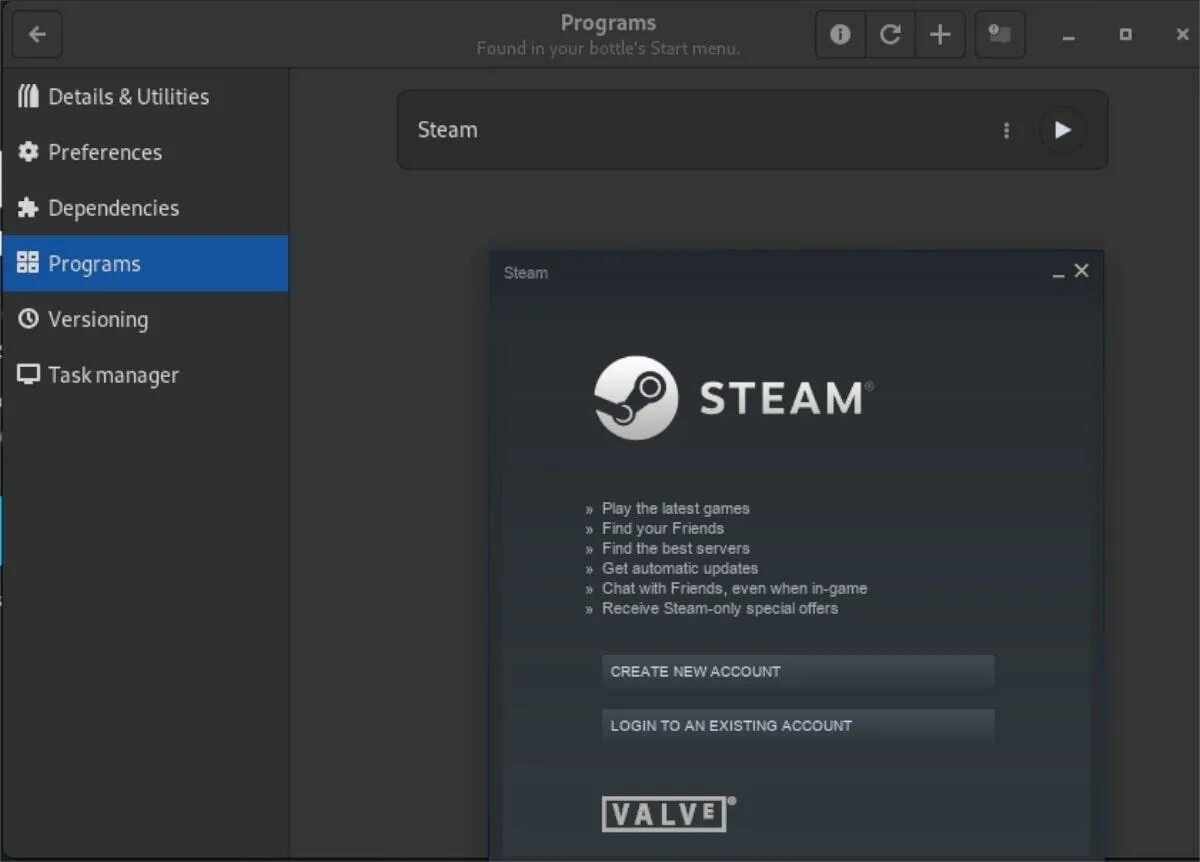
Task: Minimize the Bottles window
Action: point(1069,35)
